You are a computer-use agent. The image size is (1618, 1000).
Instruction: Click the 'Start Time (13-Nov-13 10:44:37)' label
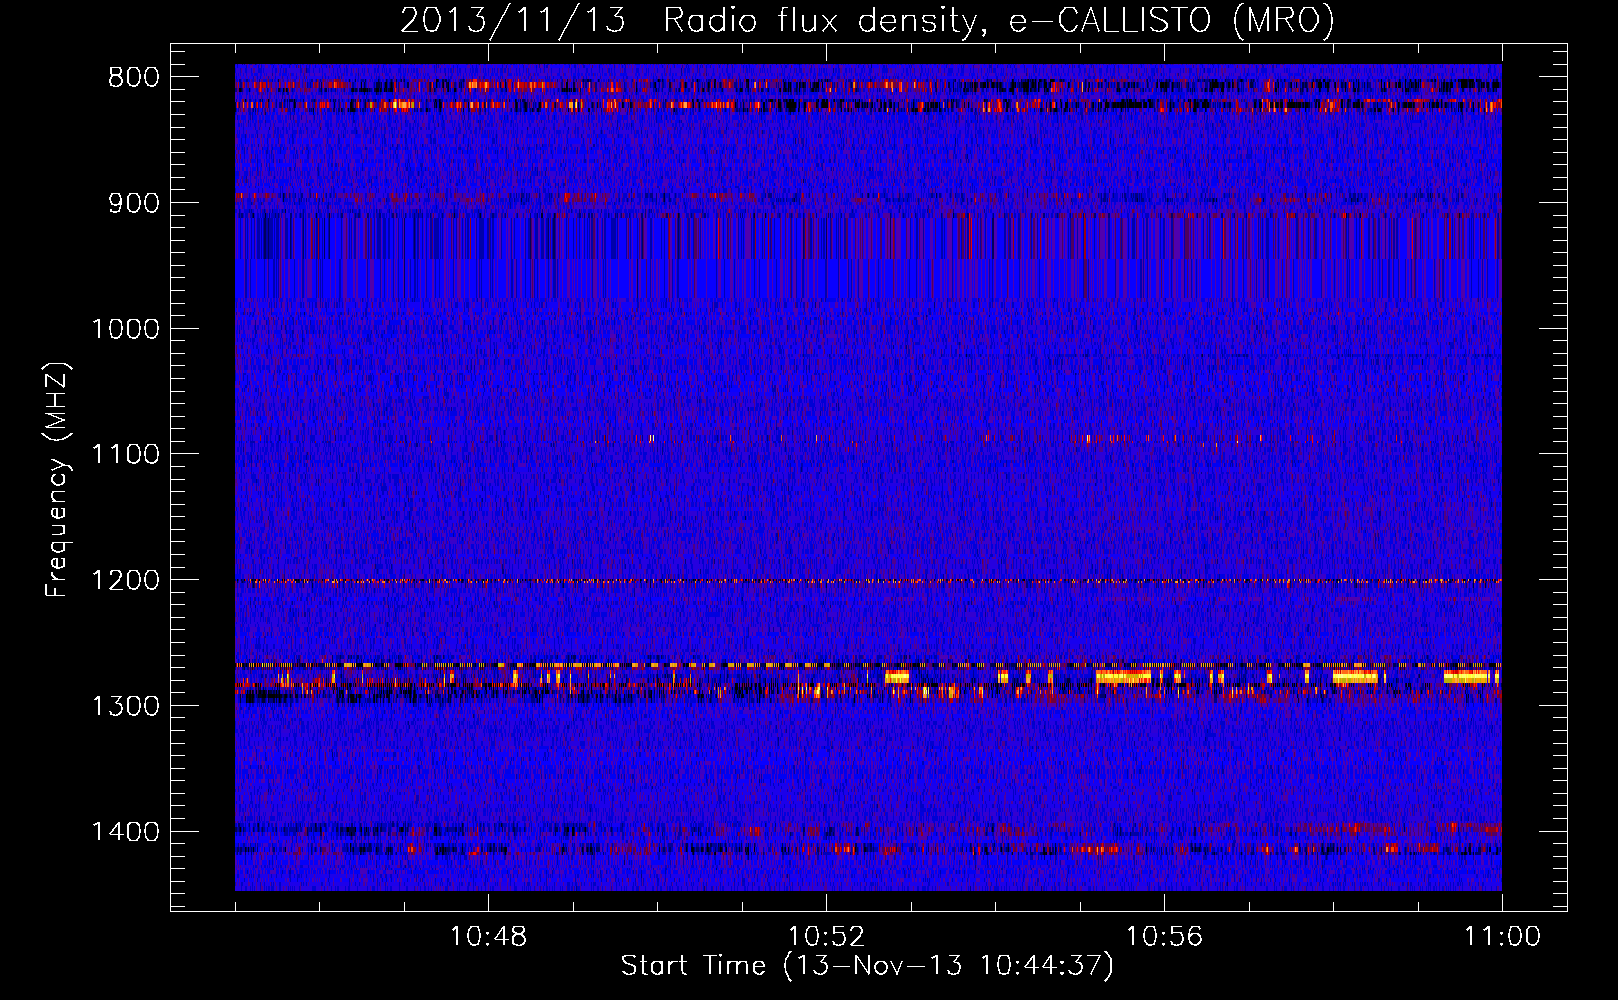pyautogui.click(x=867, y=966)
